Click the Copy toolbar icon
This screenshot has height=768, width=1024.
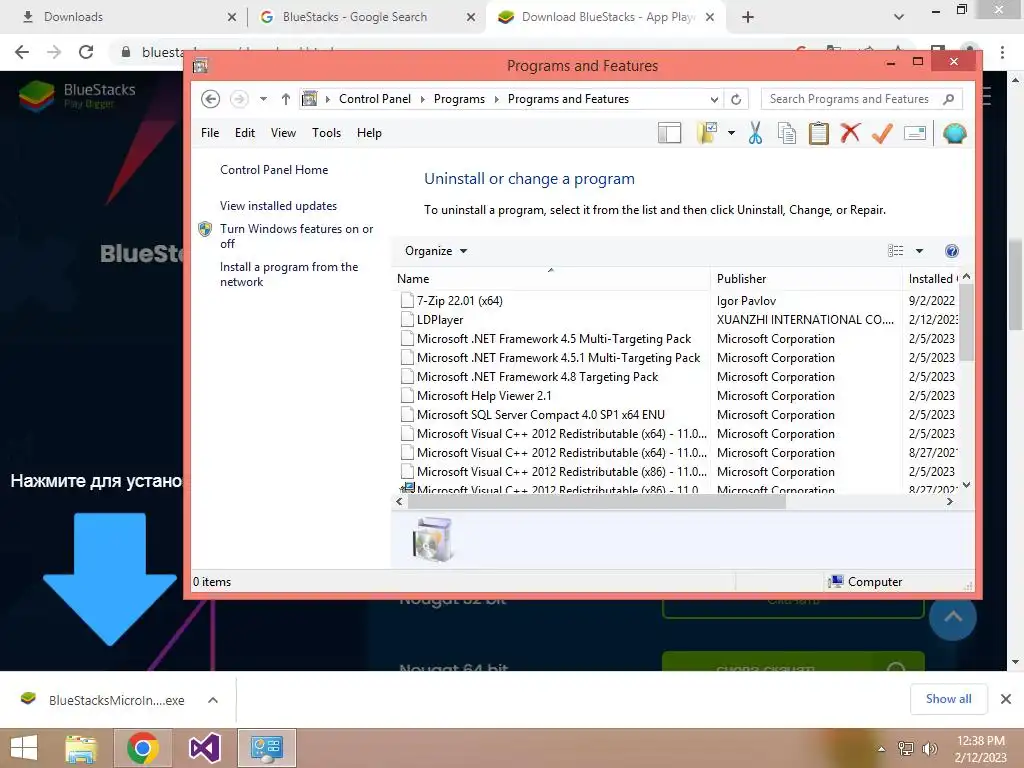787,133
